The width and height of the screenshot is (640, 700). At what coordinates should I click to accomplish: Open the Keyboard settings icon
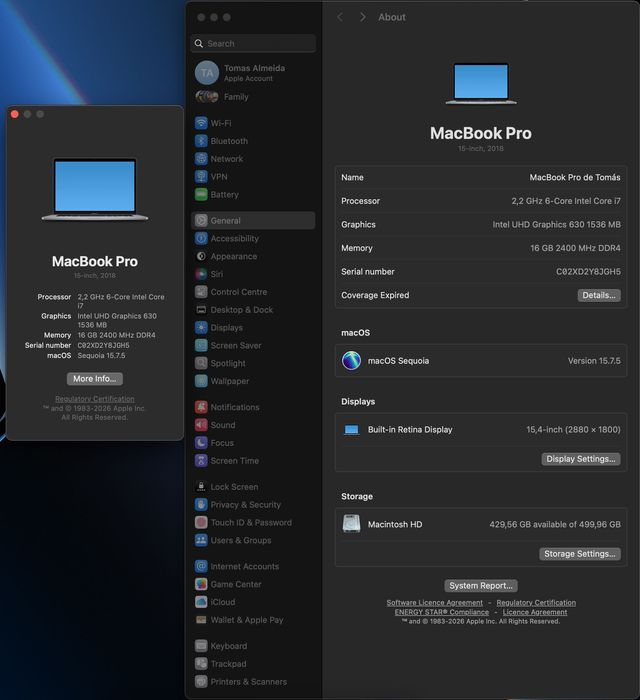click(201, 646)
